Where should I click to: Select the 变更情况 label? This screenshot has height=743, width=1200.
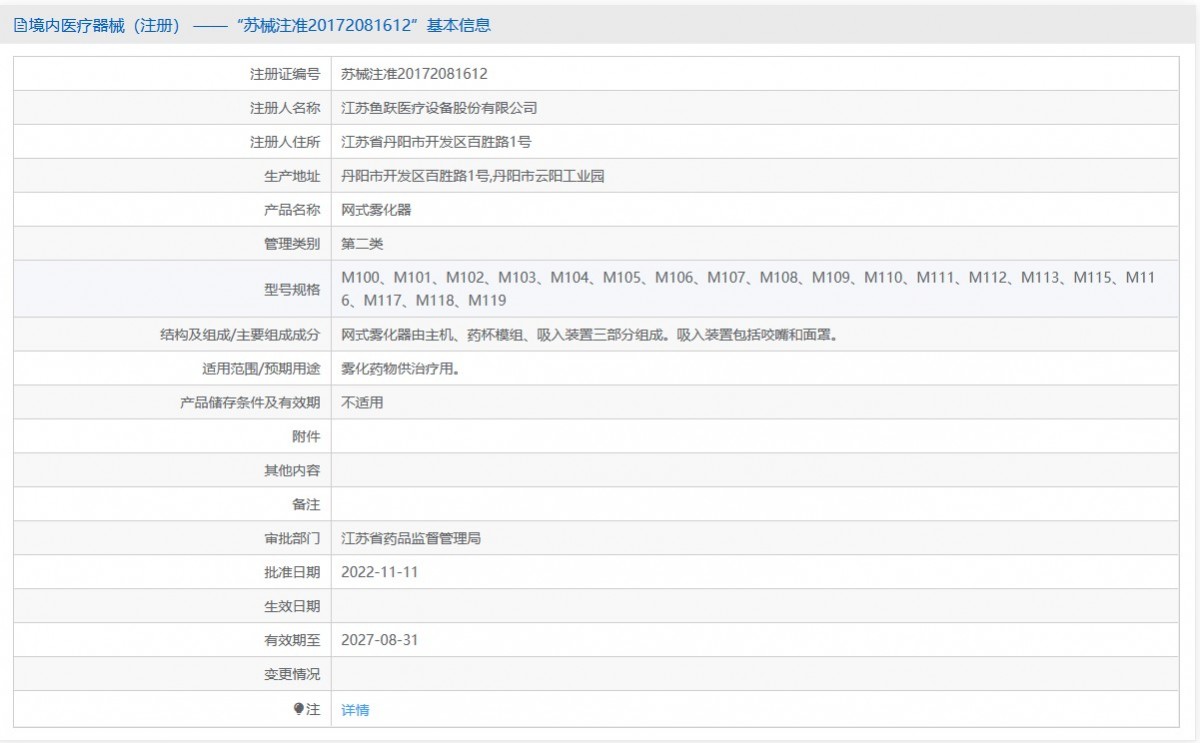(x=292, y=675)
